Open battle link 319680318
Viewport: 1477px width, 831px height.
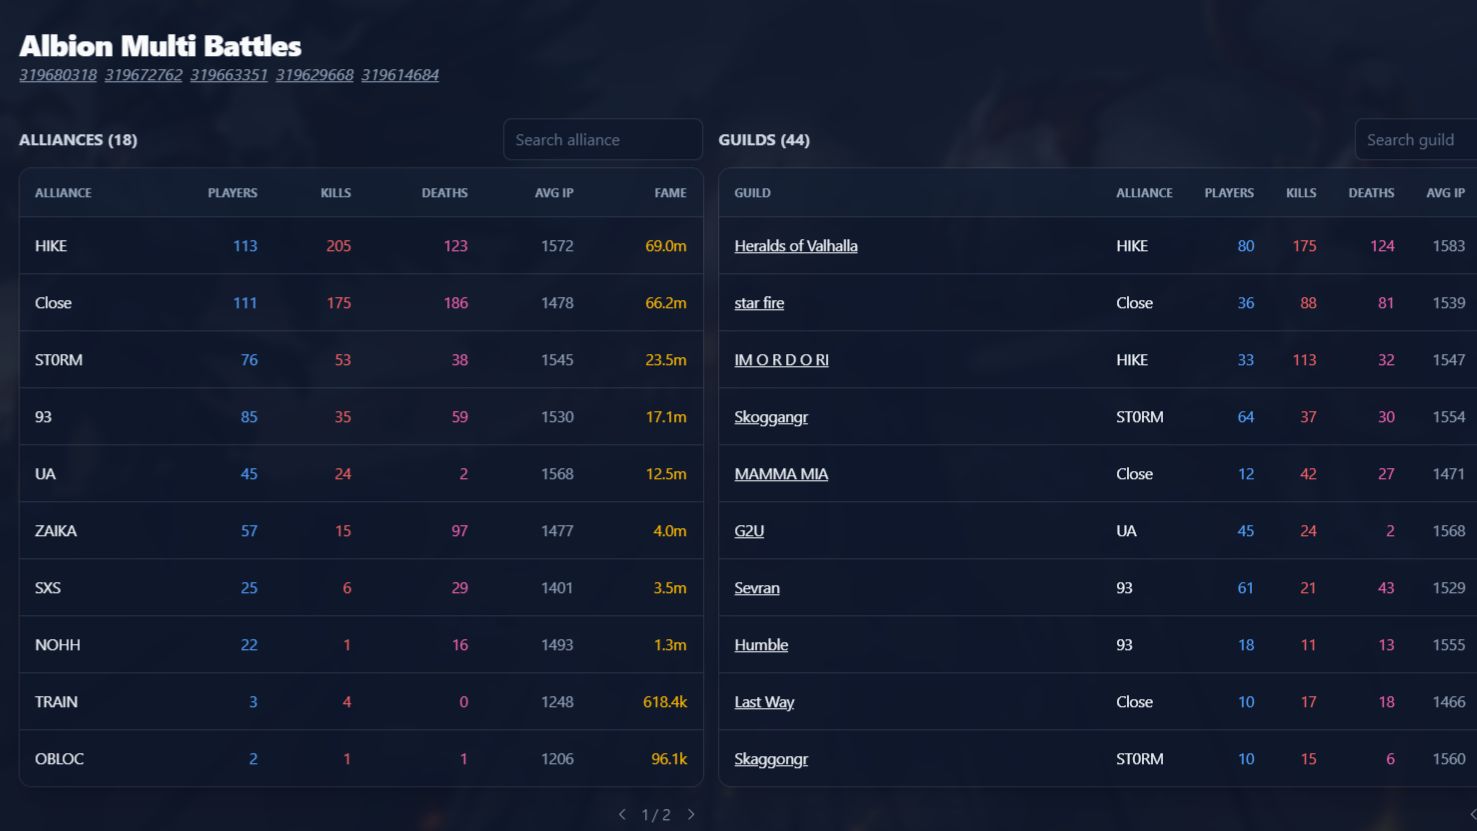[58, 75]
